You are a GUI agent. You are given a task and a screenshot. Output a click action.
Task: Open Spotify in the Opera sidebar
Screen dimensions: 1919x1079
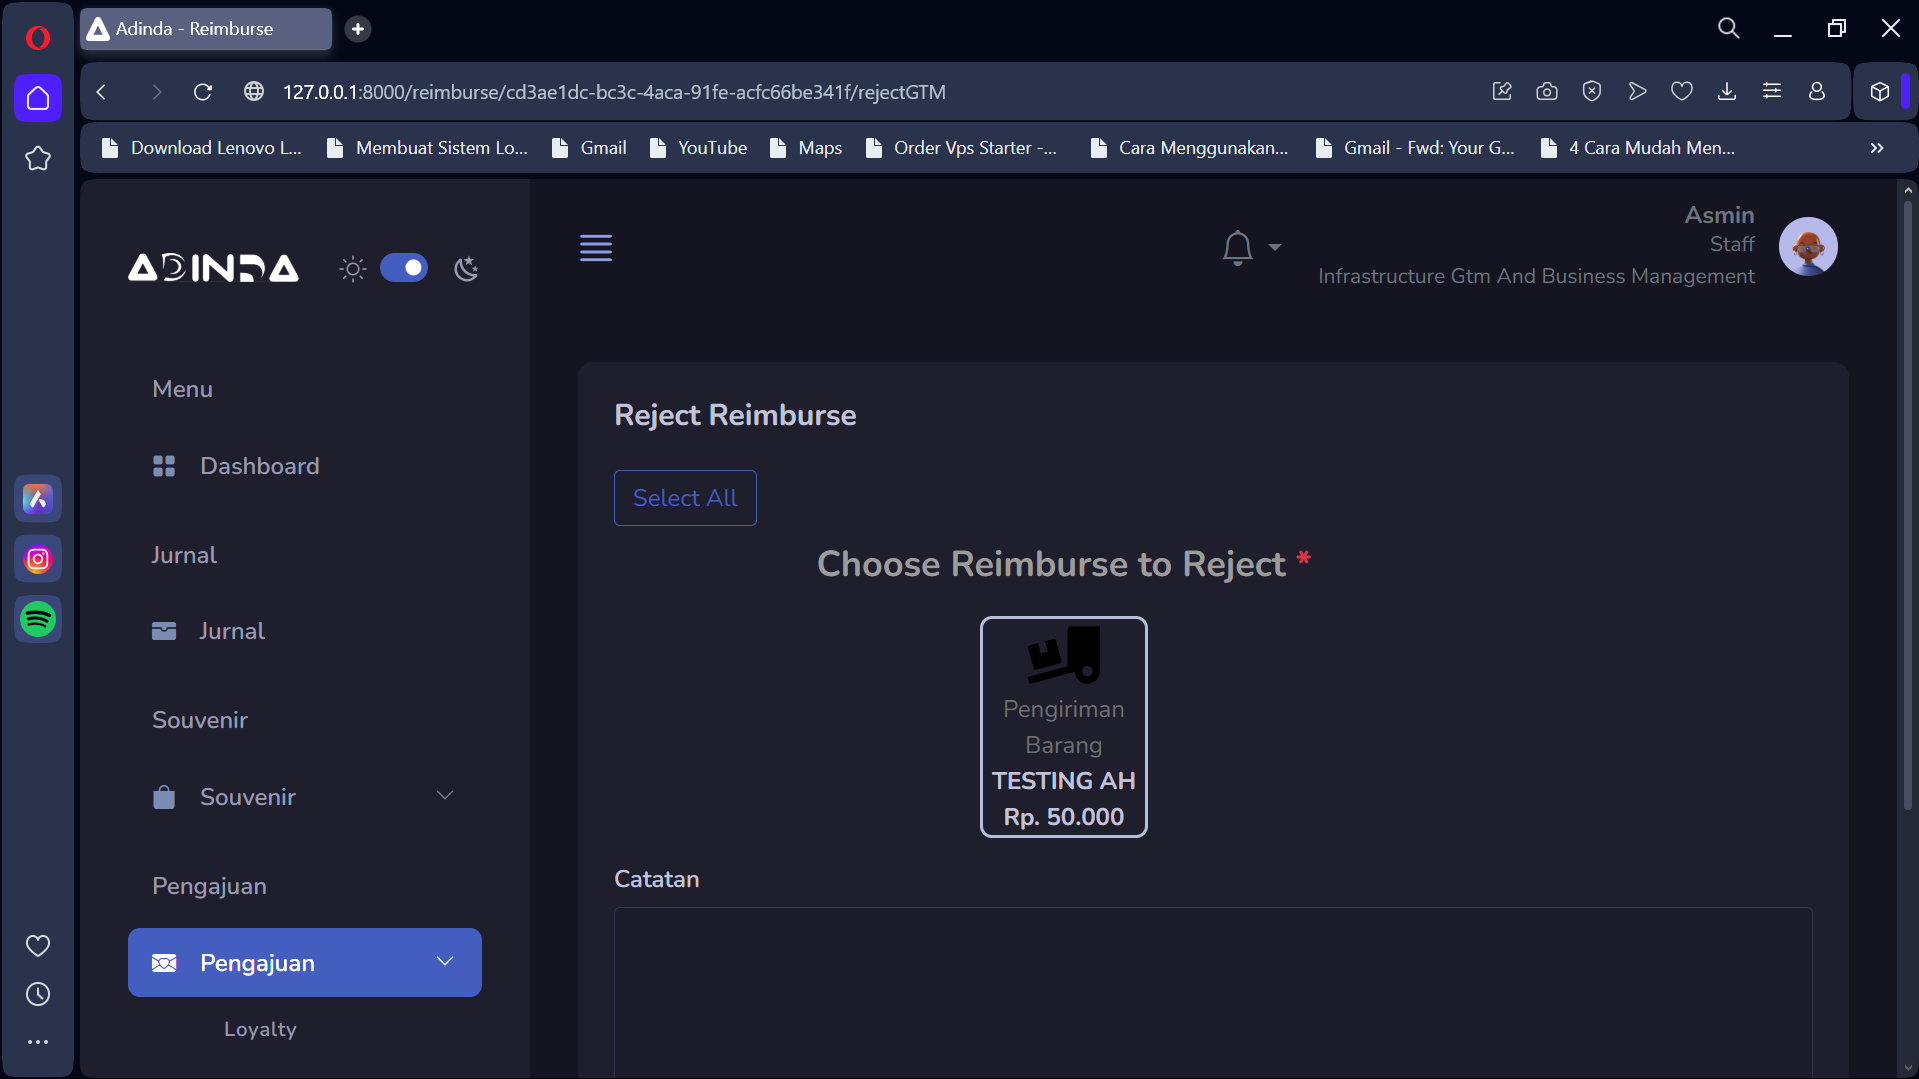pos(38,620)
